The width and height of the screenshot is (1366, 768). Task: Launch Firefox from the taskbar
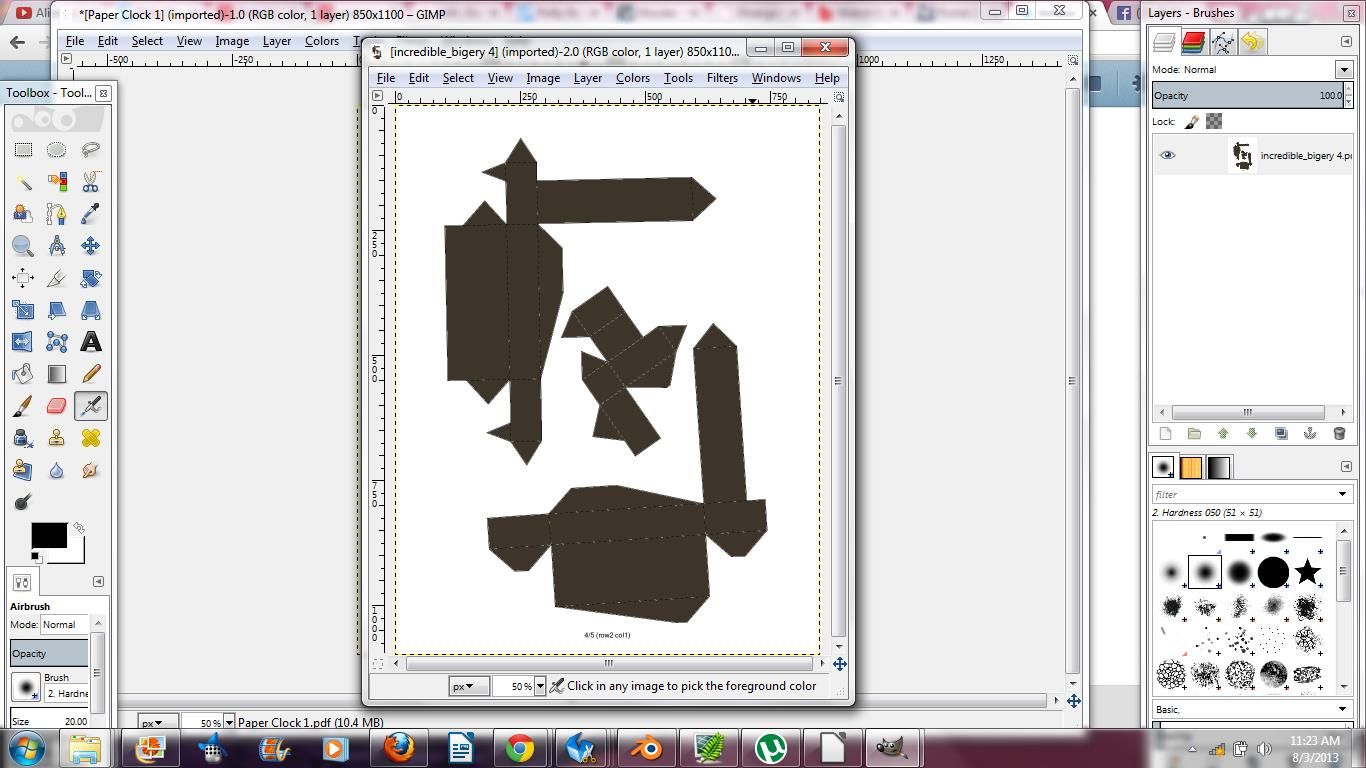(400, 748)
